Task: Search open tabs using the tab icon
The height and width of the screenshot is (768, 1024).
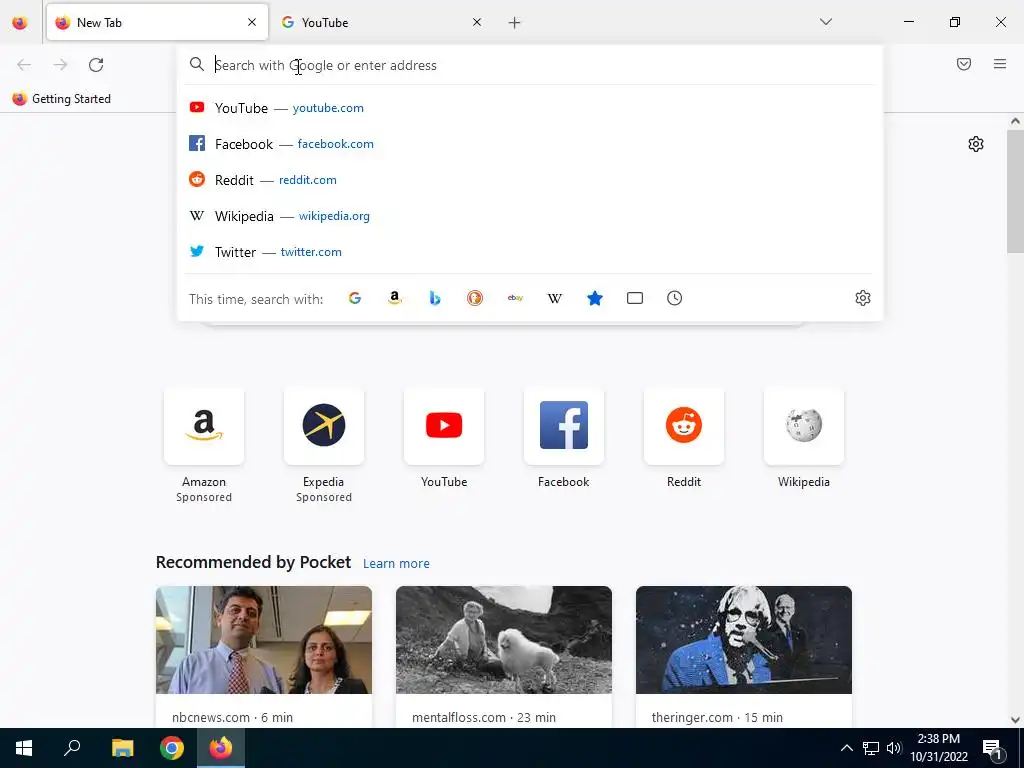Action: coord(635,298)
